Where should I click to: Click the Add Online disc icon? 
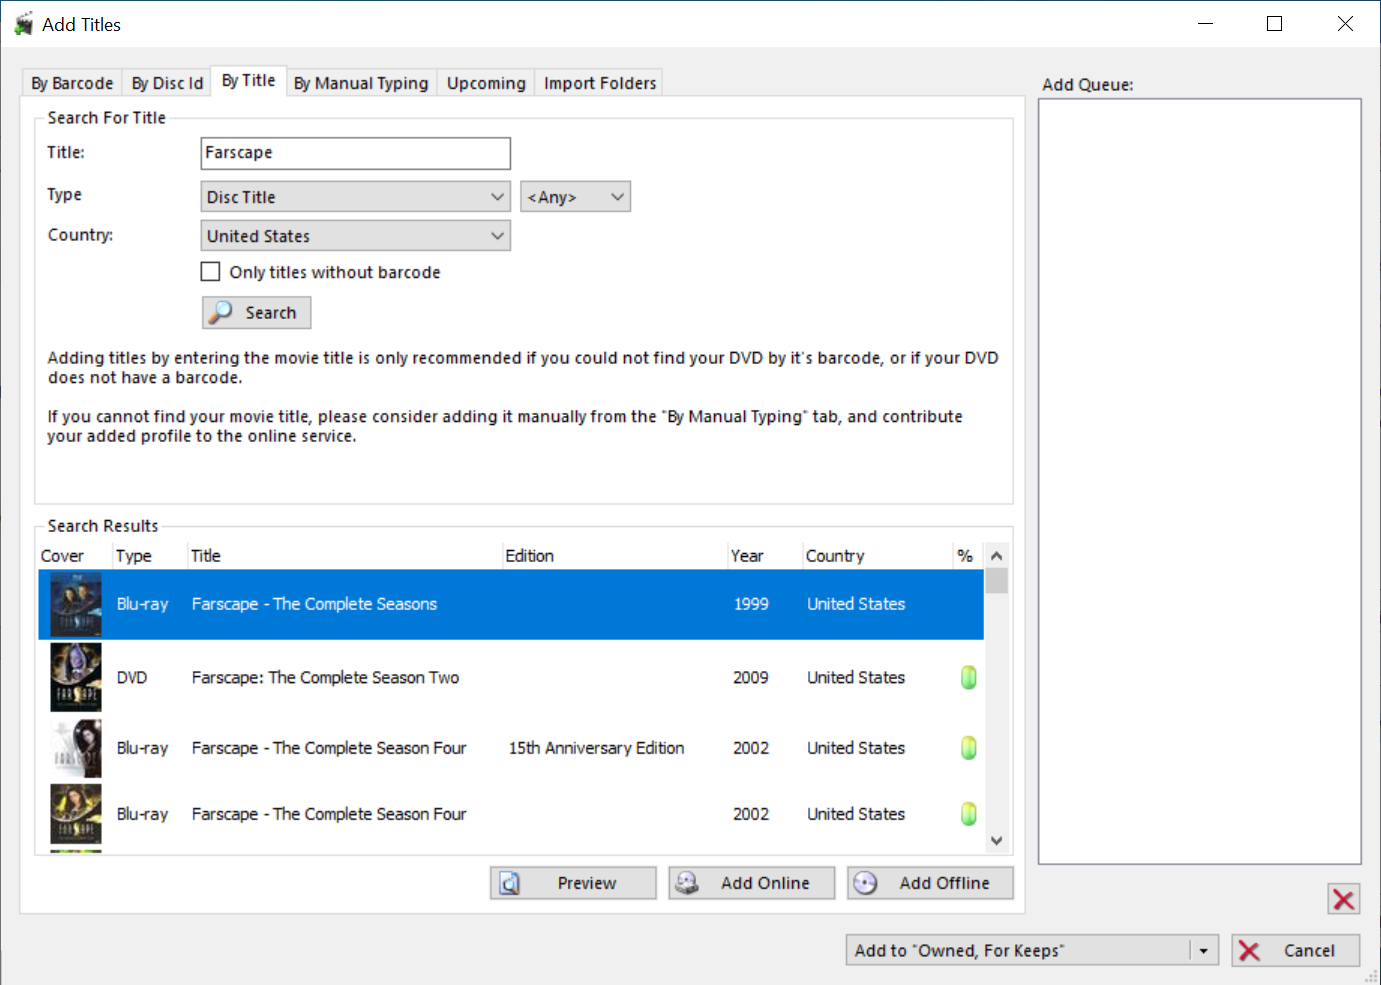click(x=687, y=883)
